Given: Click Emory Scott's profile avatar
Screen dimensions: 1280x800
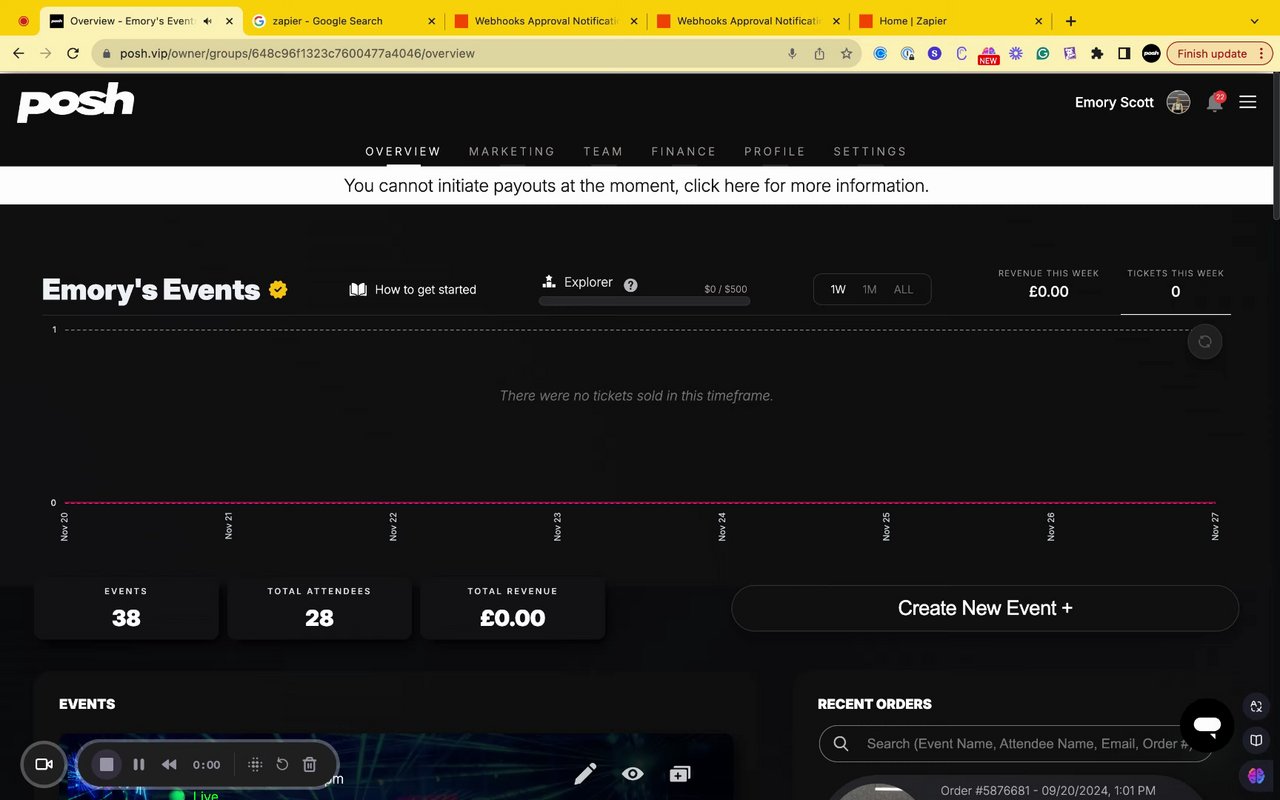Looking at the screenshot, I should coord(1178,102).
